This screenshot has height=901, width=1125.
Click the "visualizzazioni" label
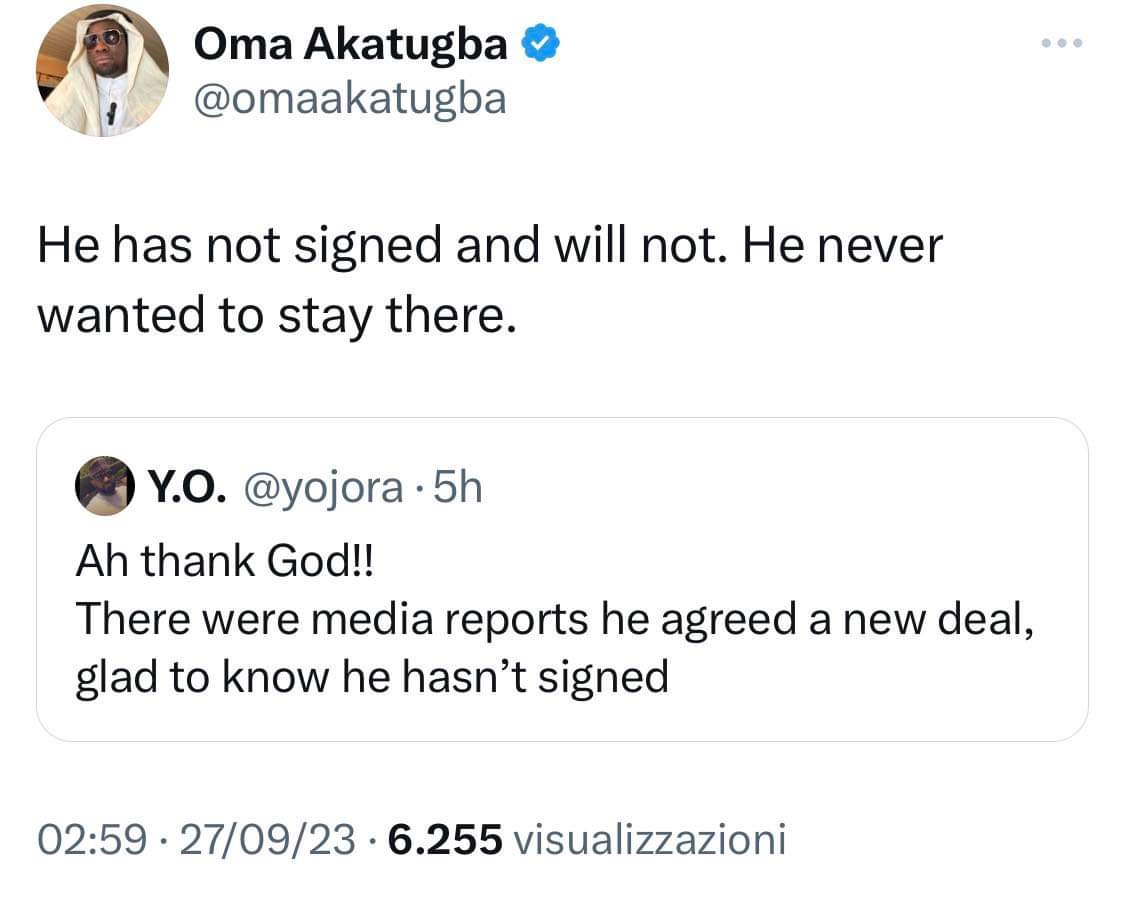[648, 839]
